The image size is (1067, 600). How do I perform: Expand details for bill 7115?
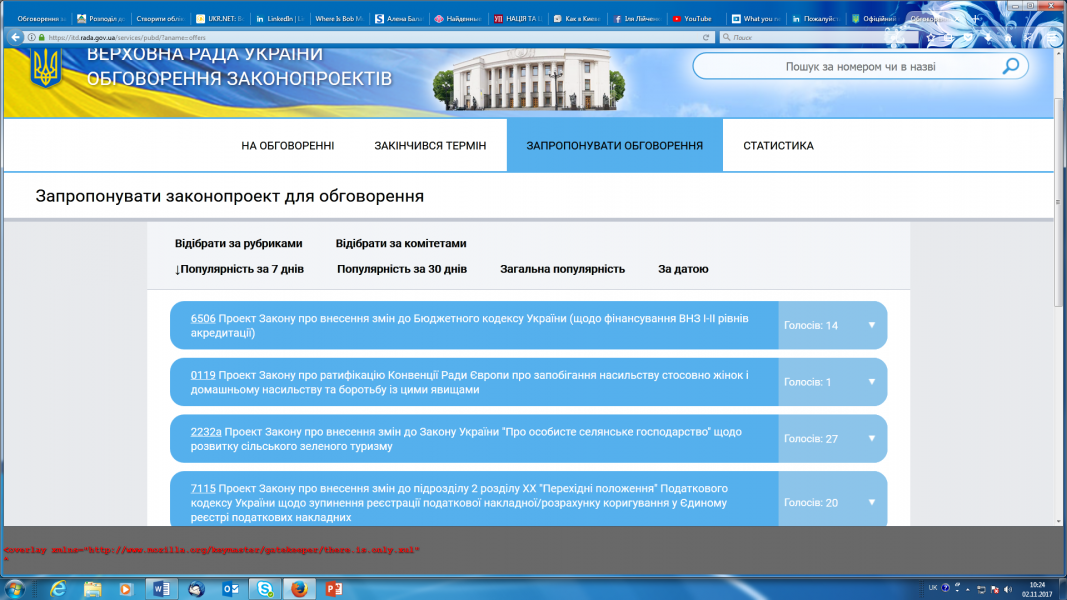871,502
